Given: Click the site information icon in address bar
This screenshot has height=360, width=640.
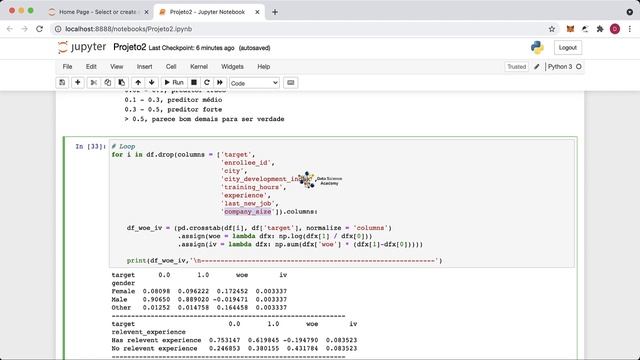Looking at the screenshot, I should tap(58, 29).
